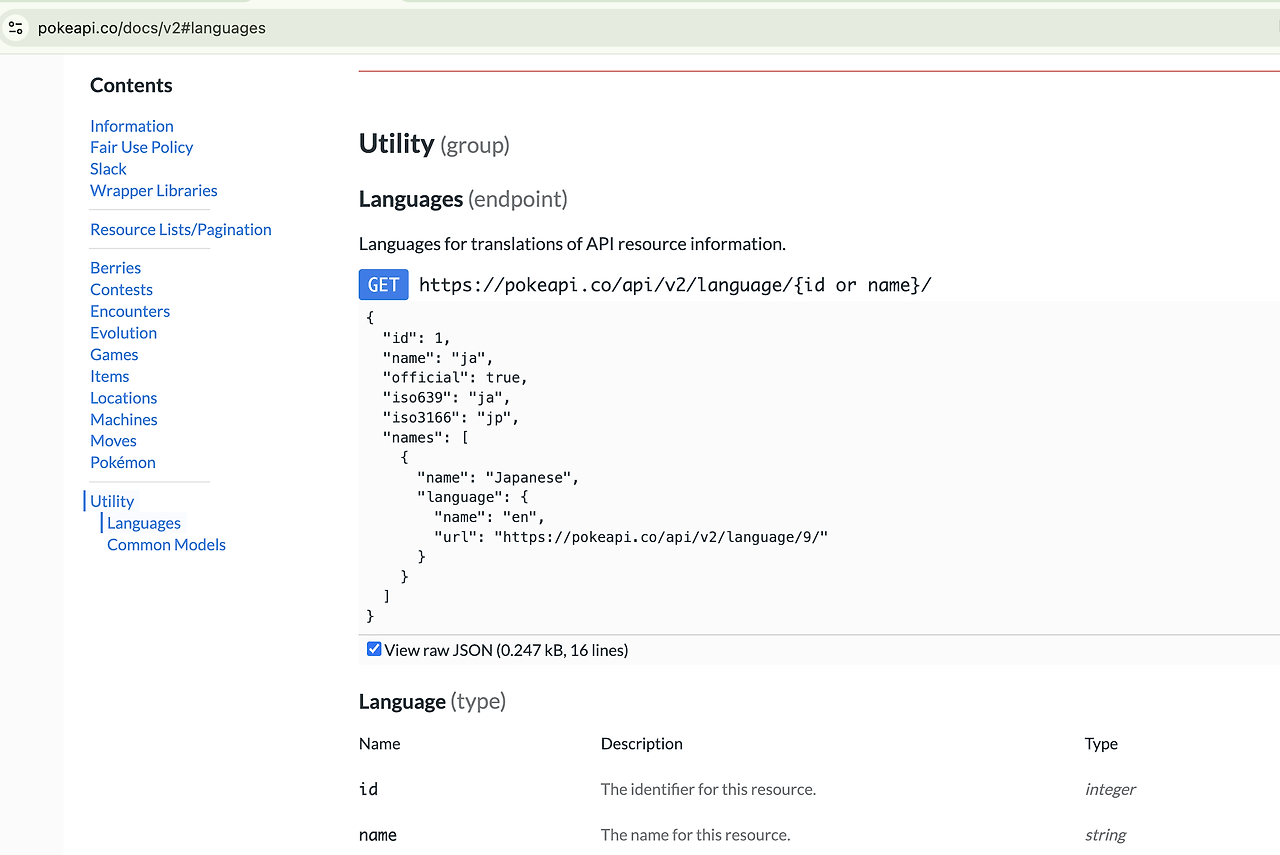Viewport: 1280px width, 855px height.
Task: Open the Slack section link
Action: tap(108, 169)
